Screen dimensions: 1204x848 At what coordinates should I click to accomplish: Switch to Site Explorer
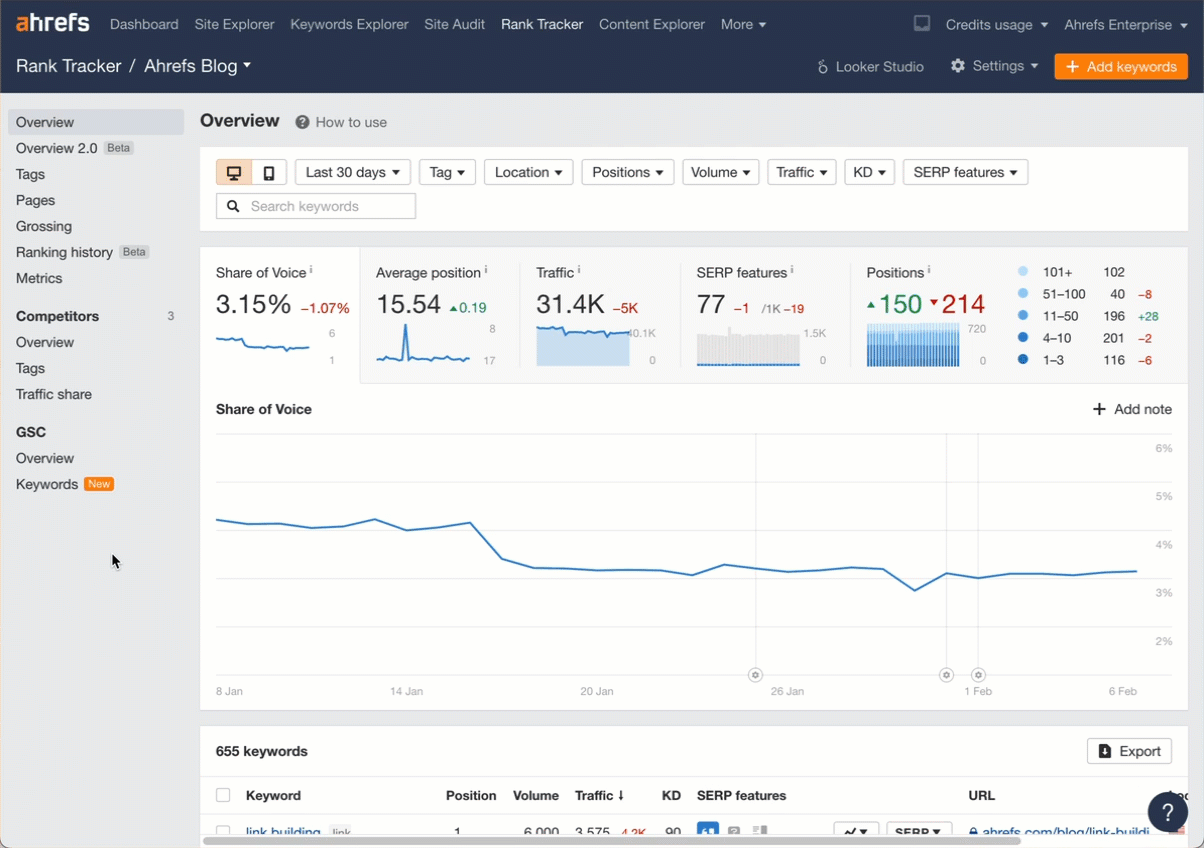[x=234, y=24]
